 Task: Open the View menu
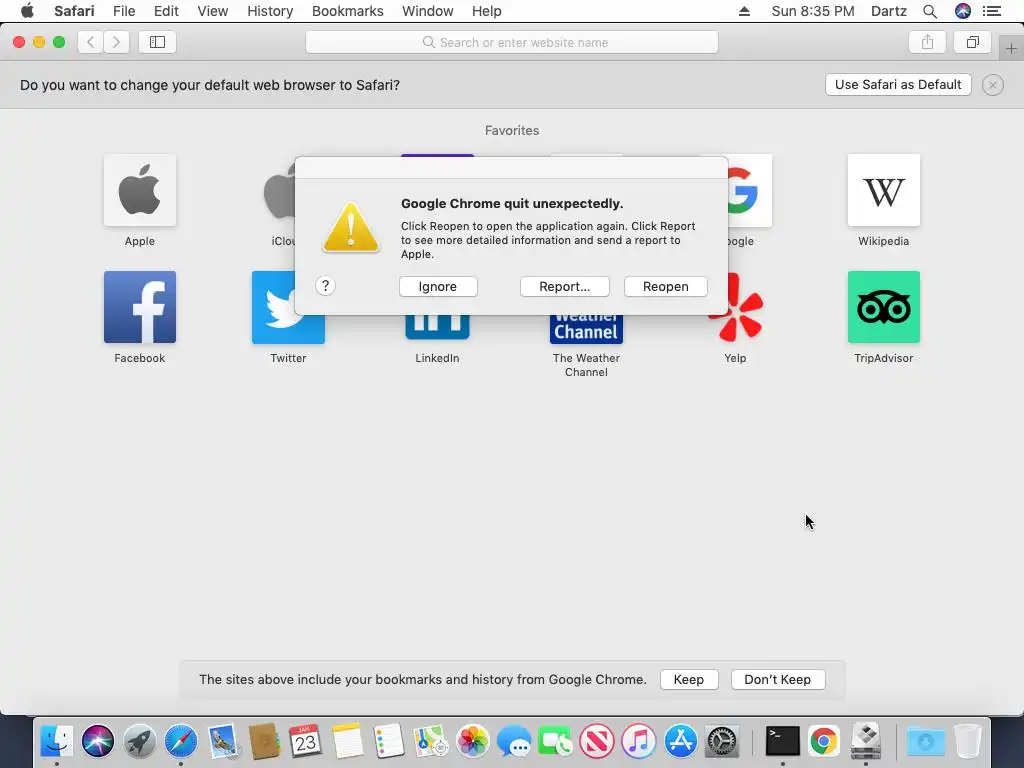[x=213, y=11]
